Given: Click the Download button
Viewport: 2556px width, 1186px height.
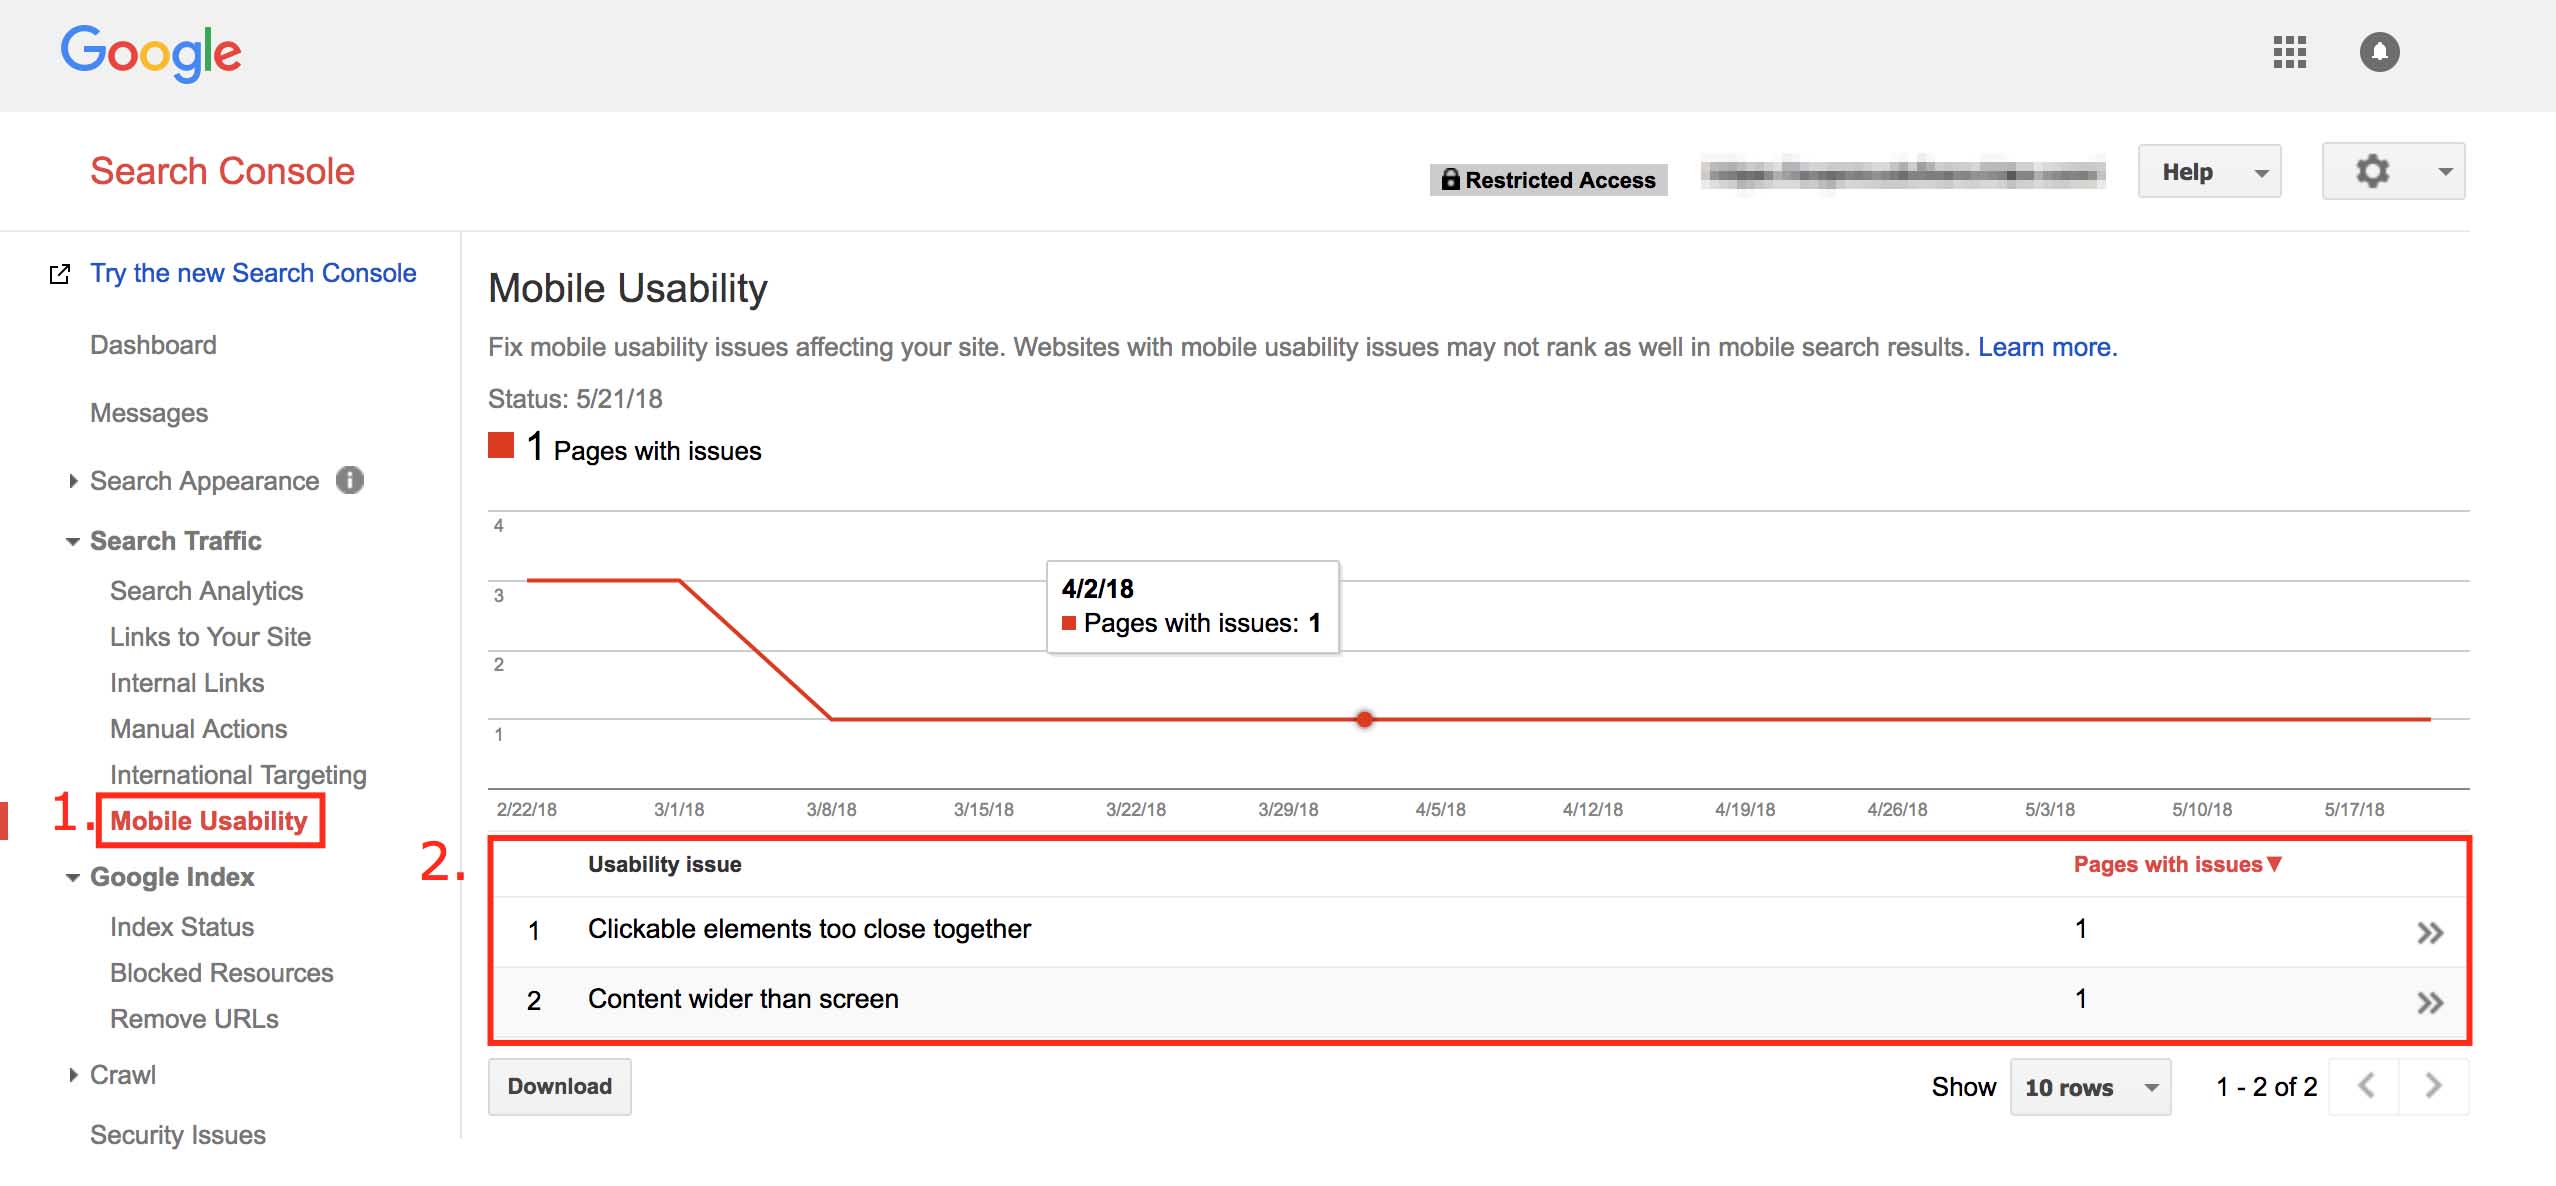Looking at the screenshot, I should [559, 1086].
